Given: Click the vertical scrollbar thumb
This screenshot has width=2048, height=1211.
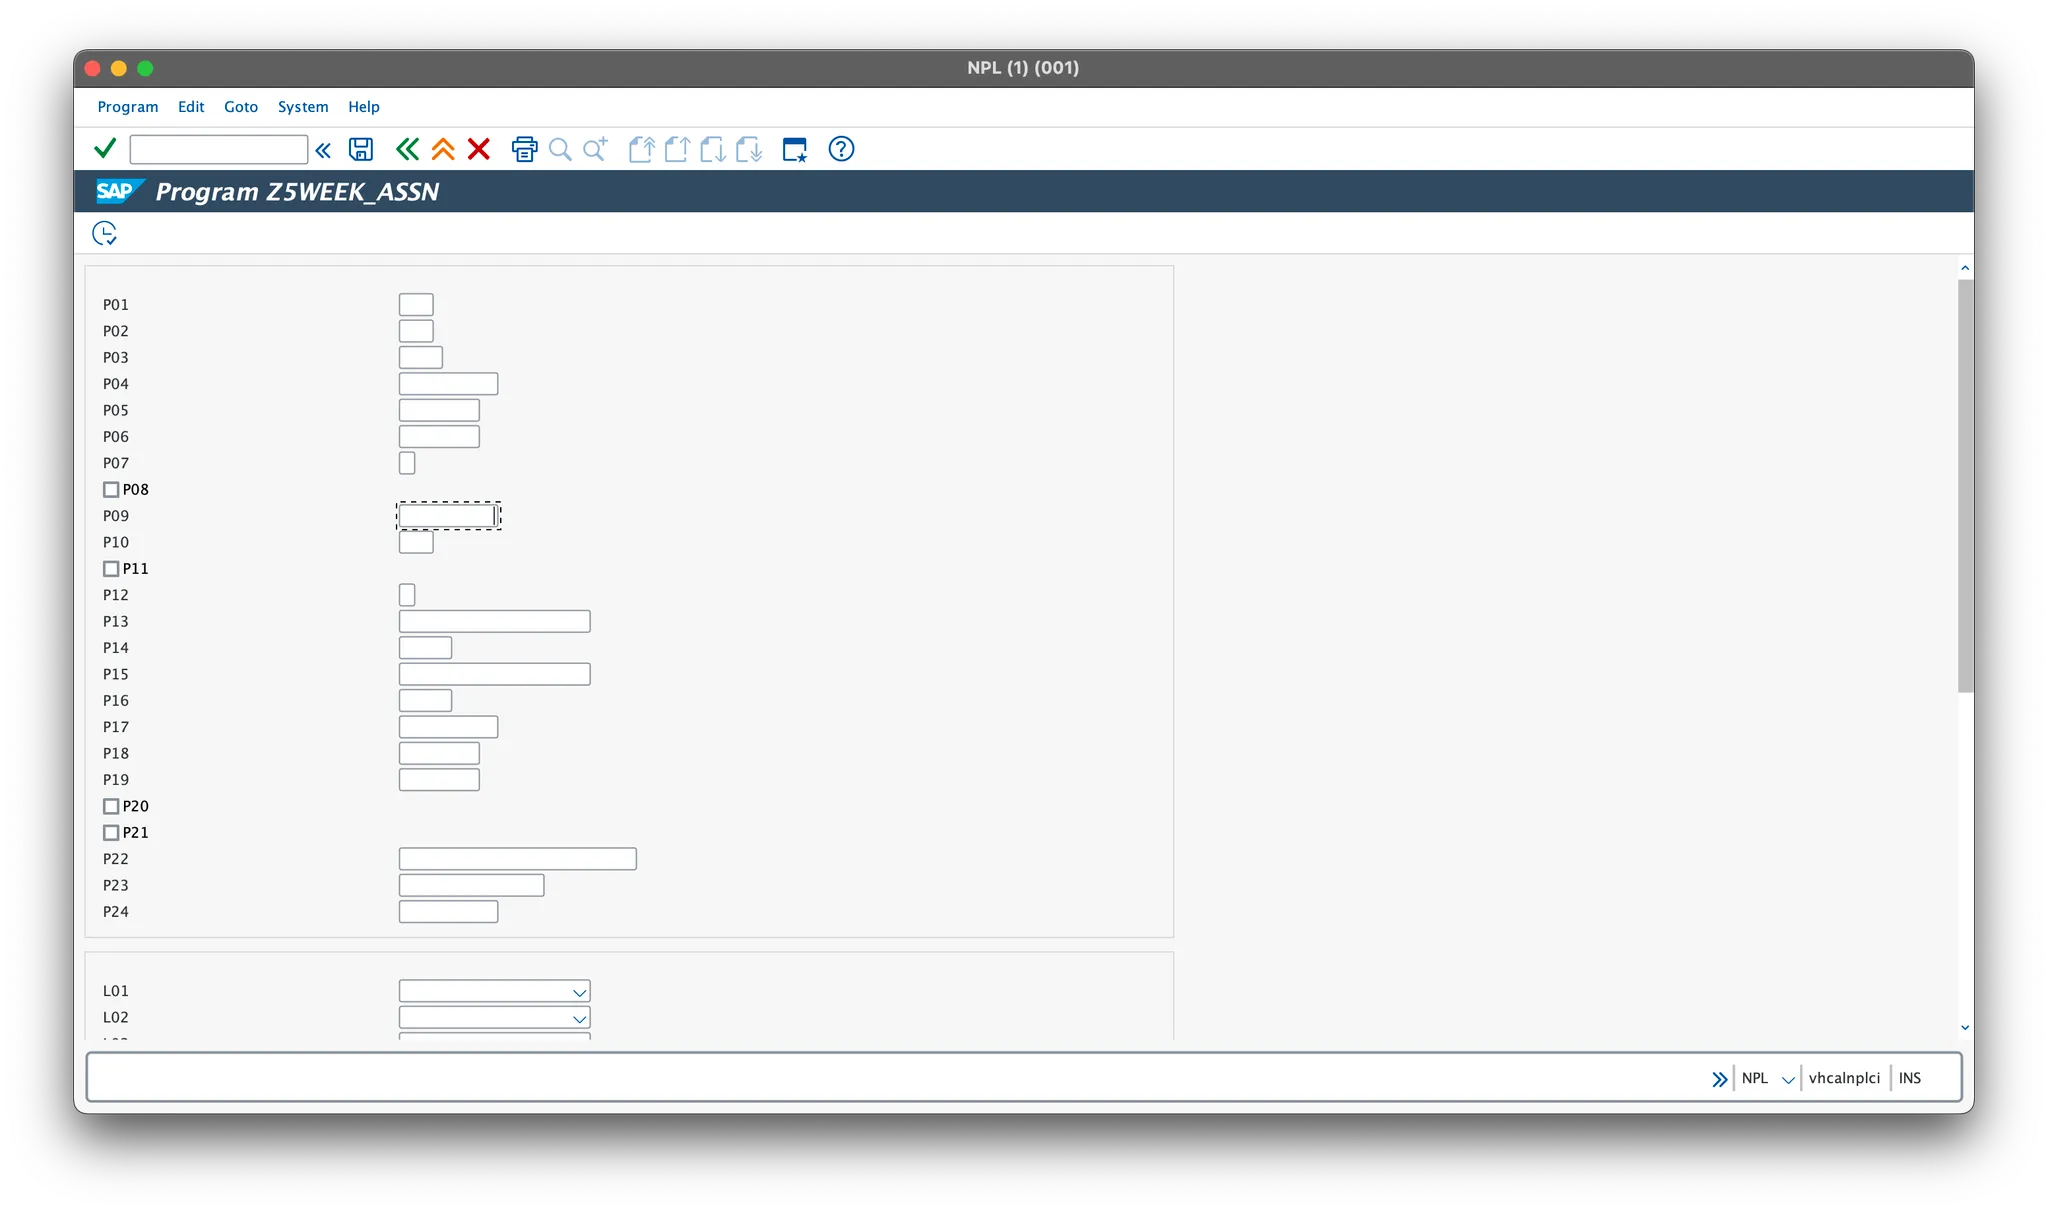Looking at the screenshot, I should (x=1965, y=485).
